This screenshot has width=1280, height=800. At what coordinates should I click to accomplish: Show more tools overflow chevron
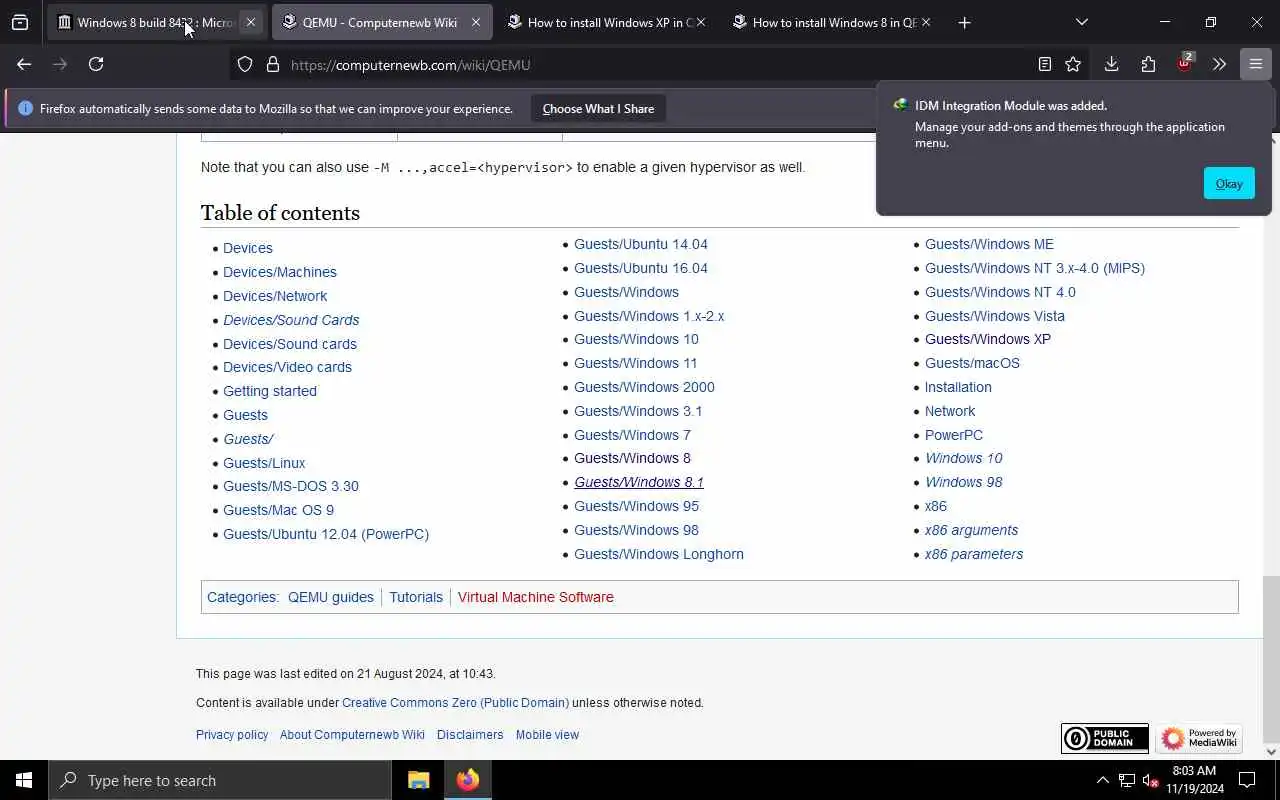pos(1219,64)
